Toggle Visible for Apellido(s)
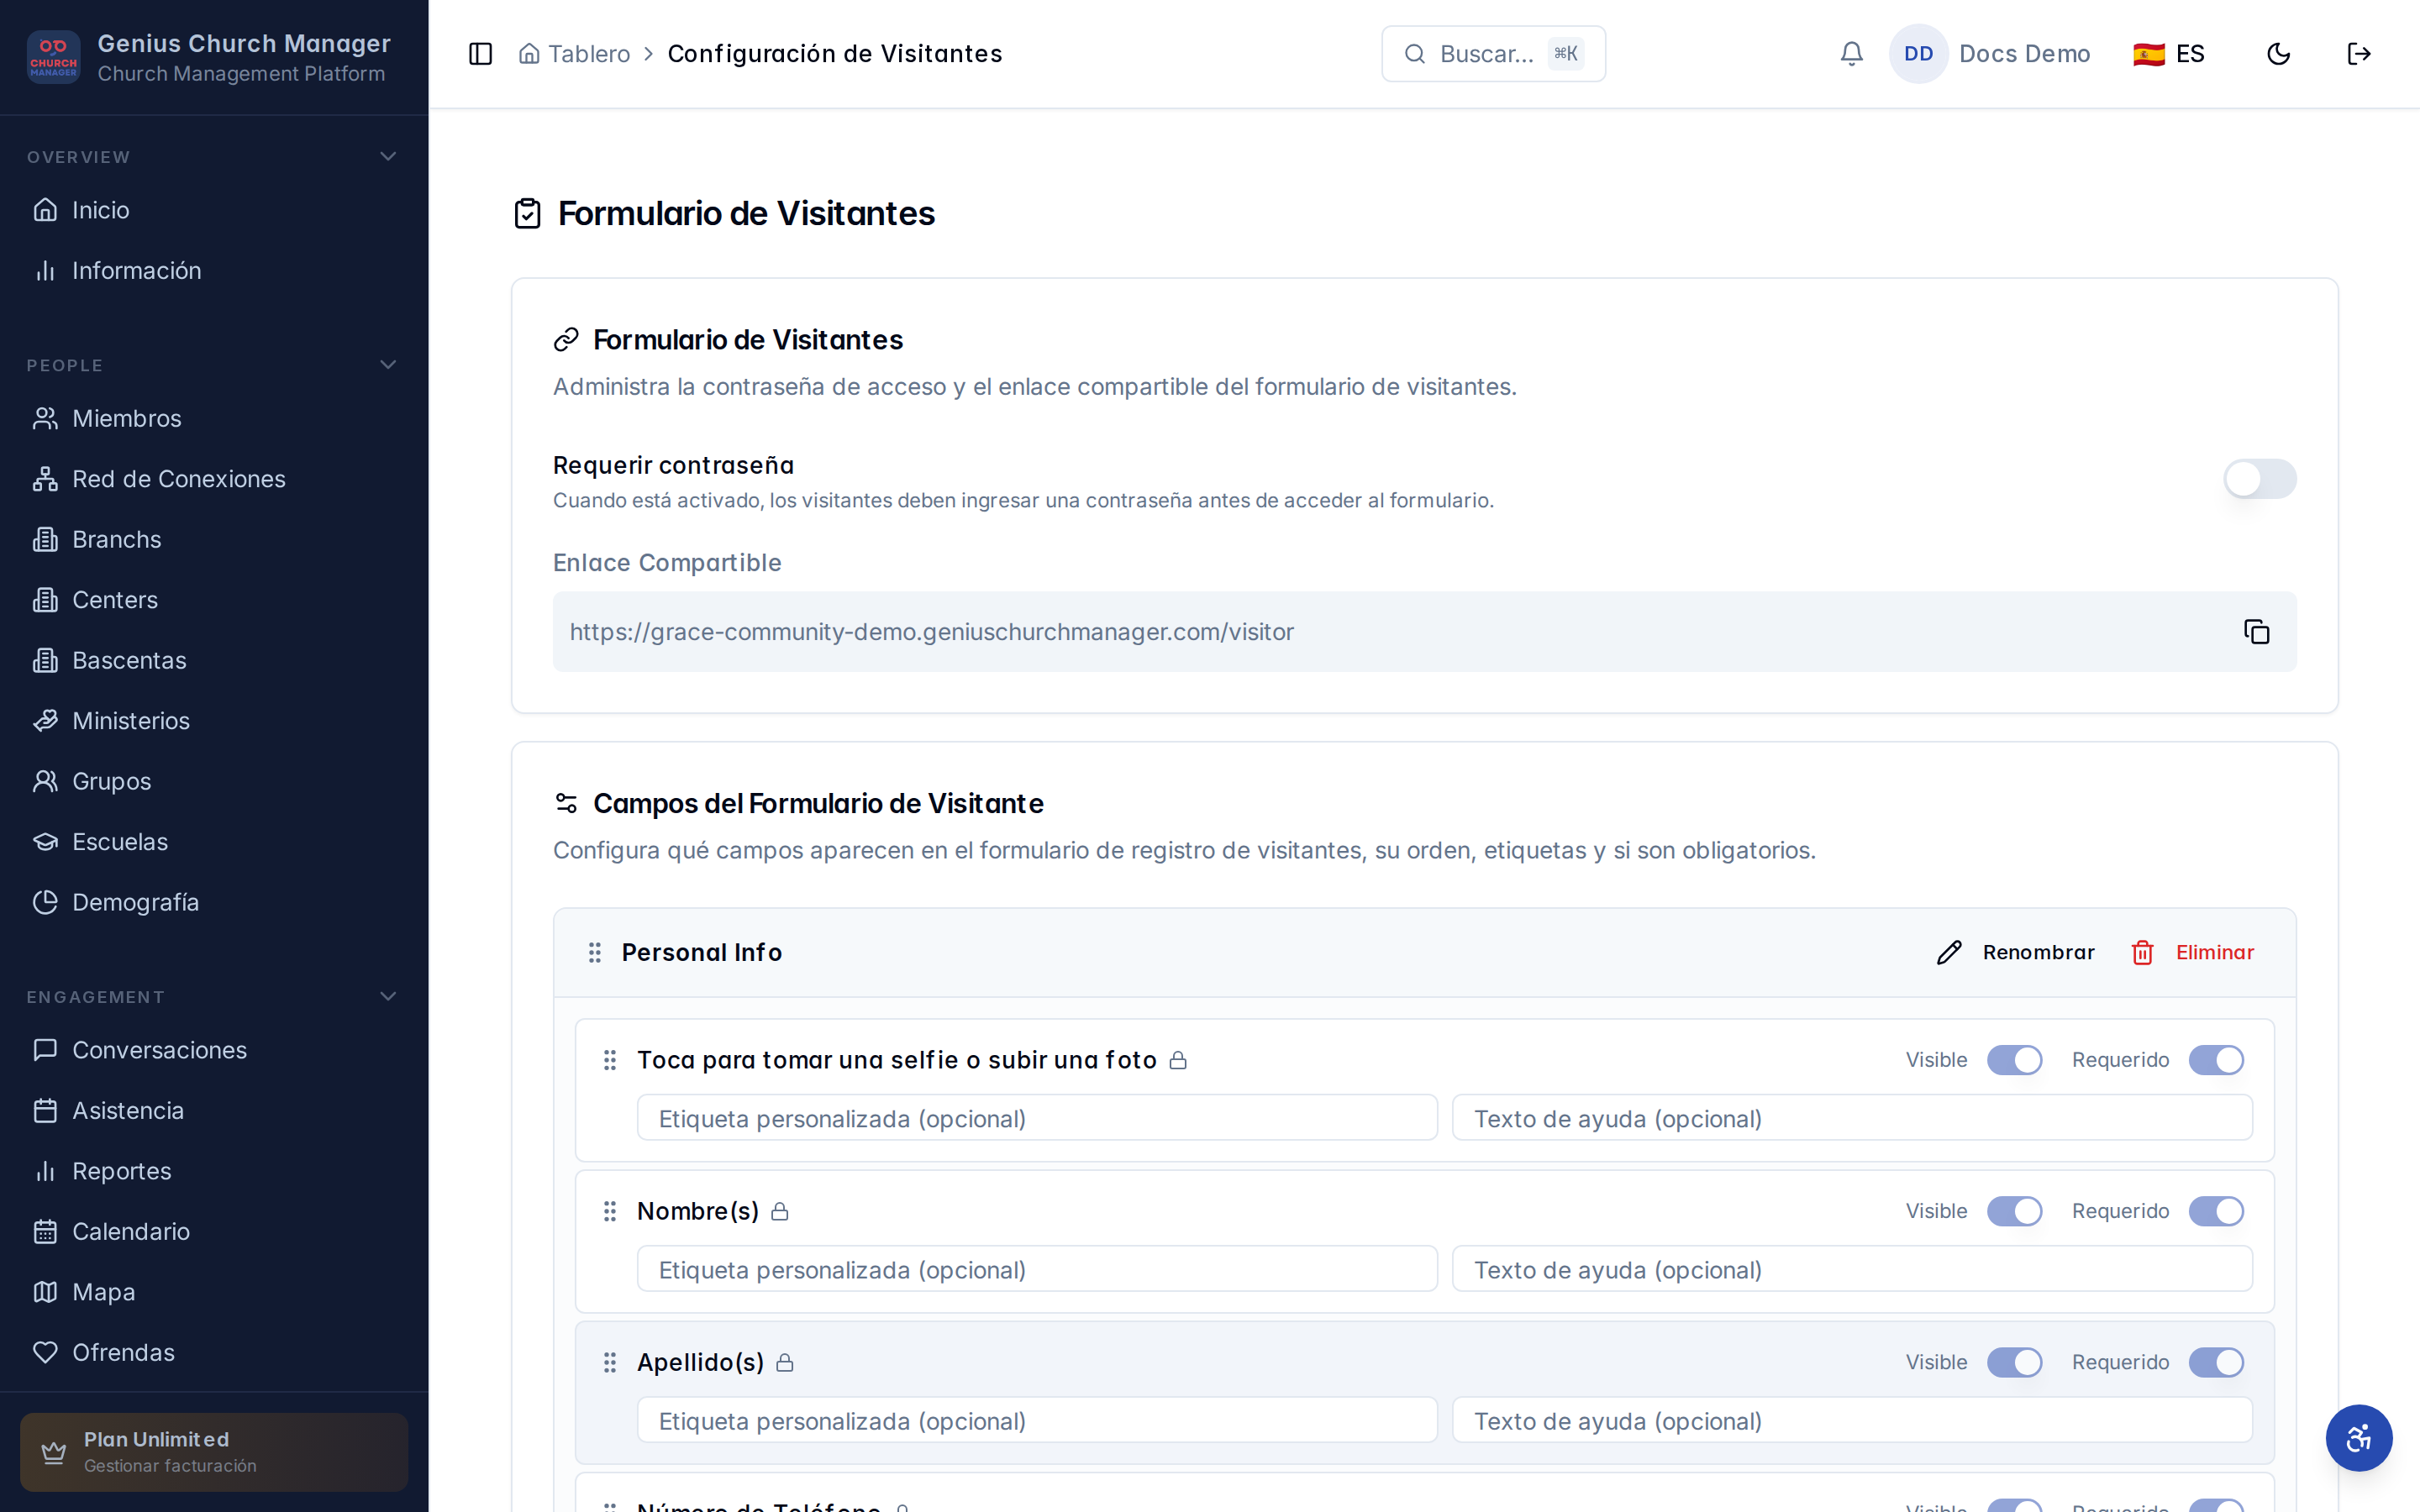Screen dimensions: 2420x1512 click(x=2014, y=1362)
